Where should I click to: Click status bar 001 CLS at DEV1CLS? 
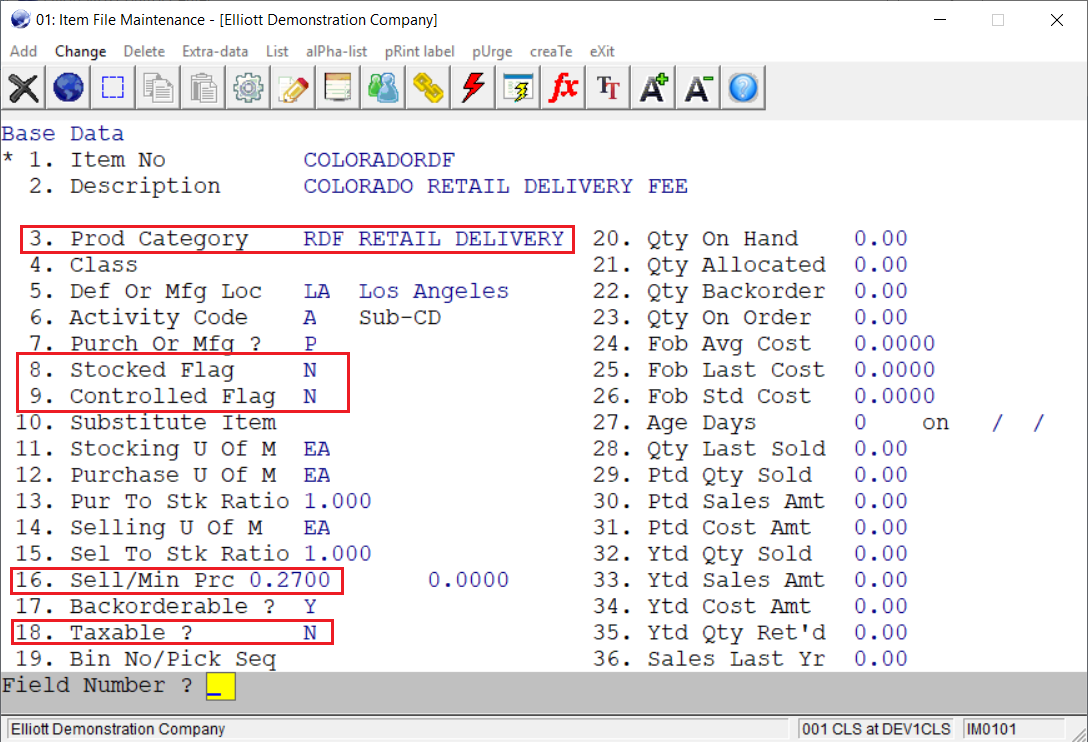(x=876, y=730)
